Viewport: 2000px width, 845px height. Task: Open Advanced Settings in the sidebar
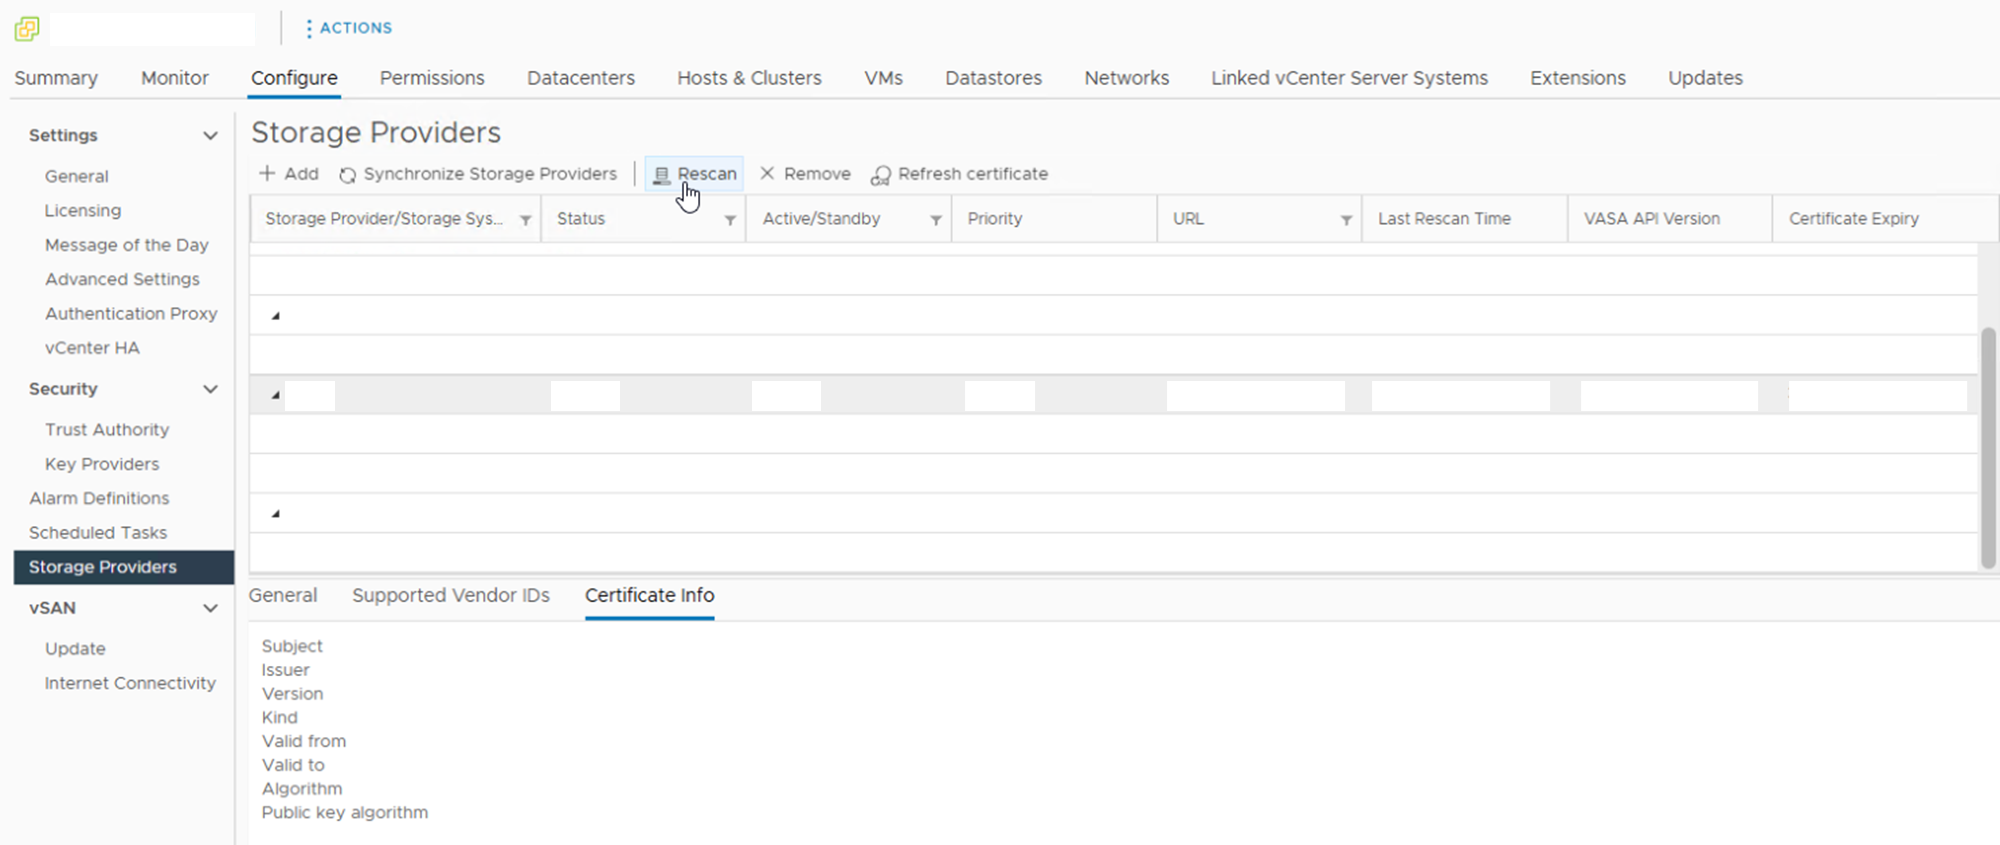click(x=122, y=279)
